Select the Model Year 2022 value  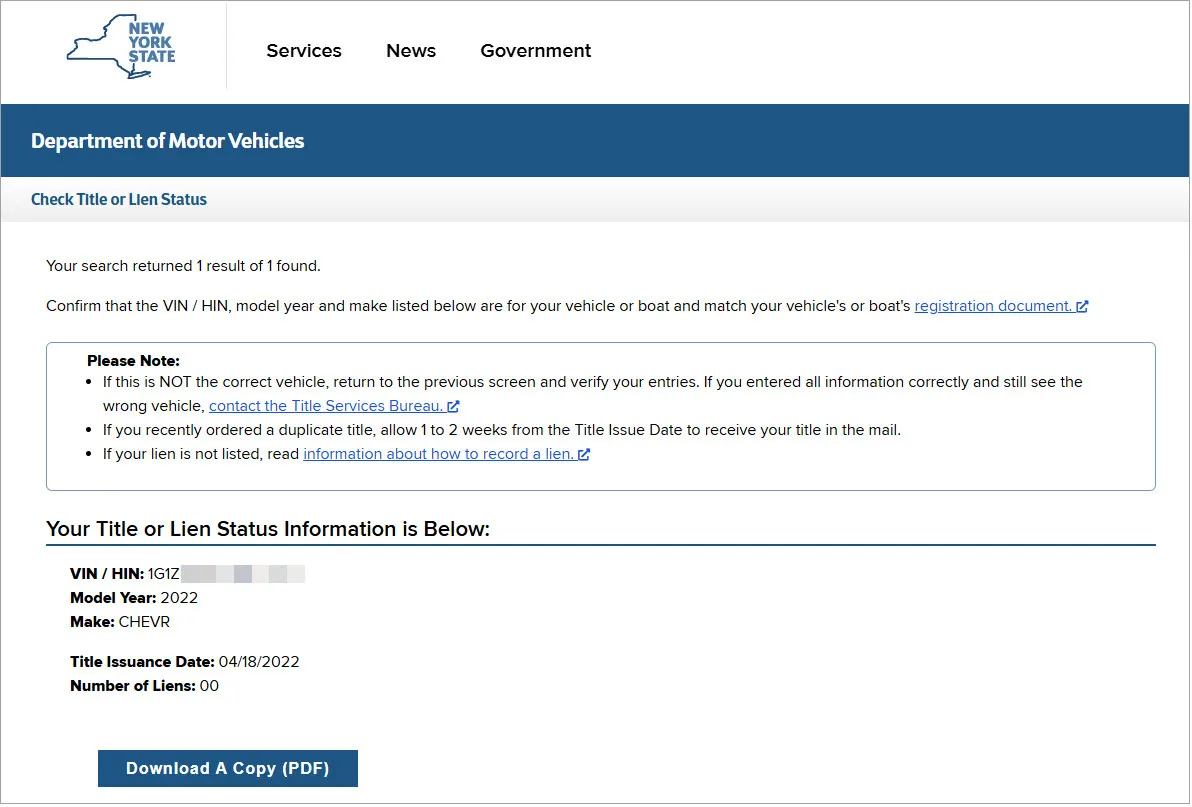pyautogui.click(x=181, y=598)
